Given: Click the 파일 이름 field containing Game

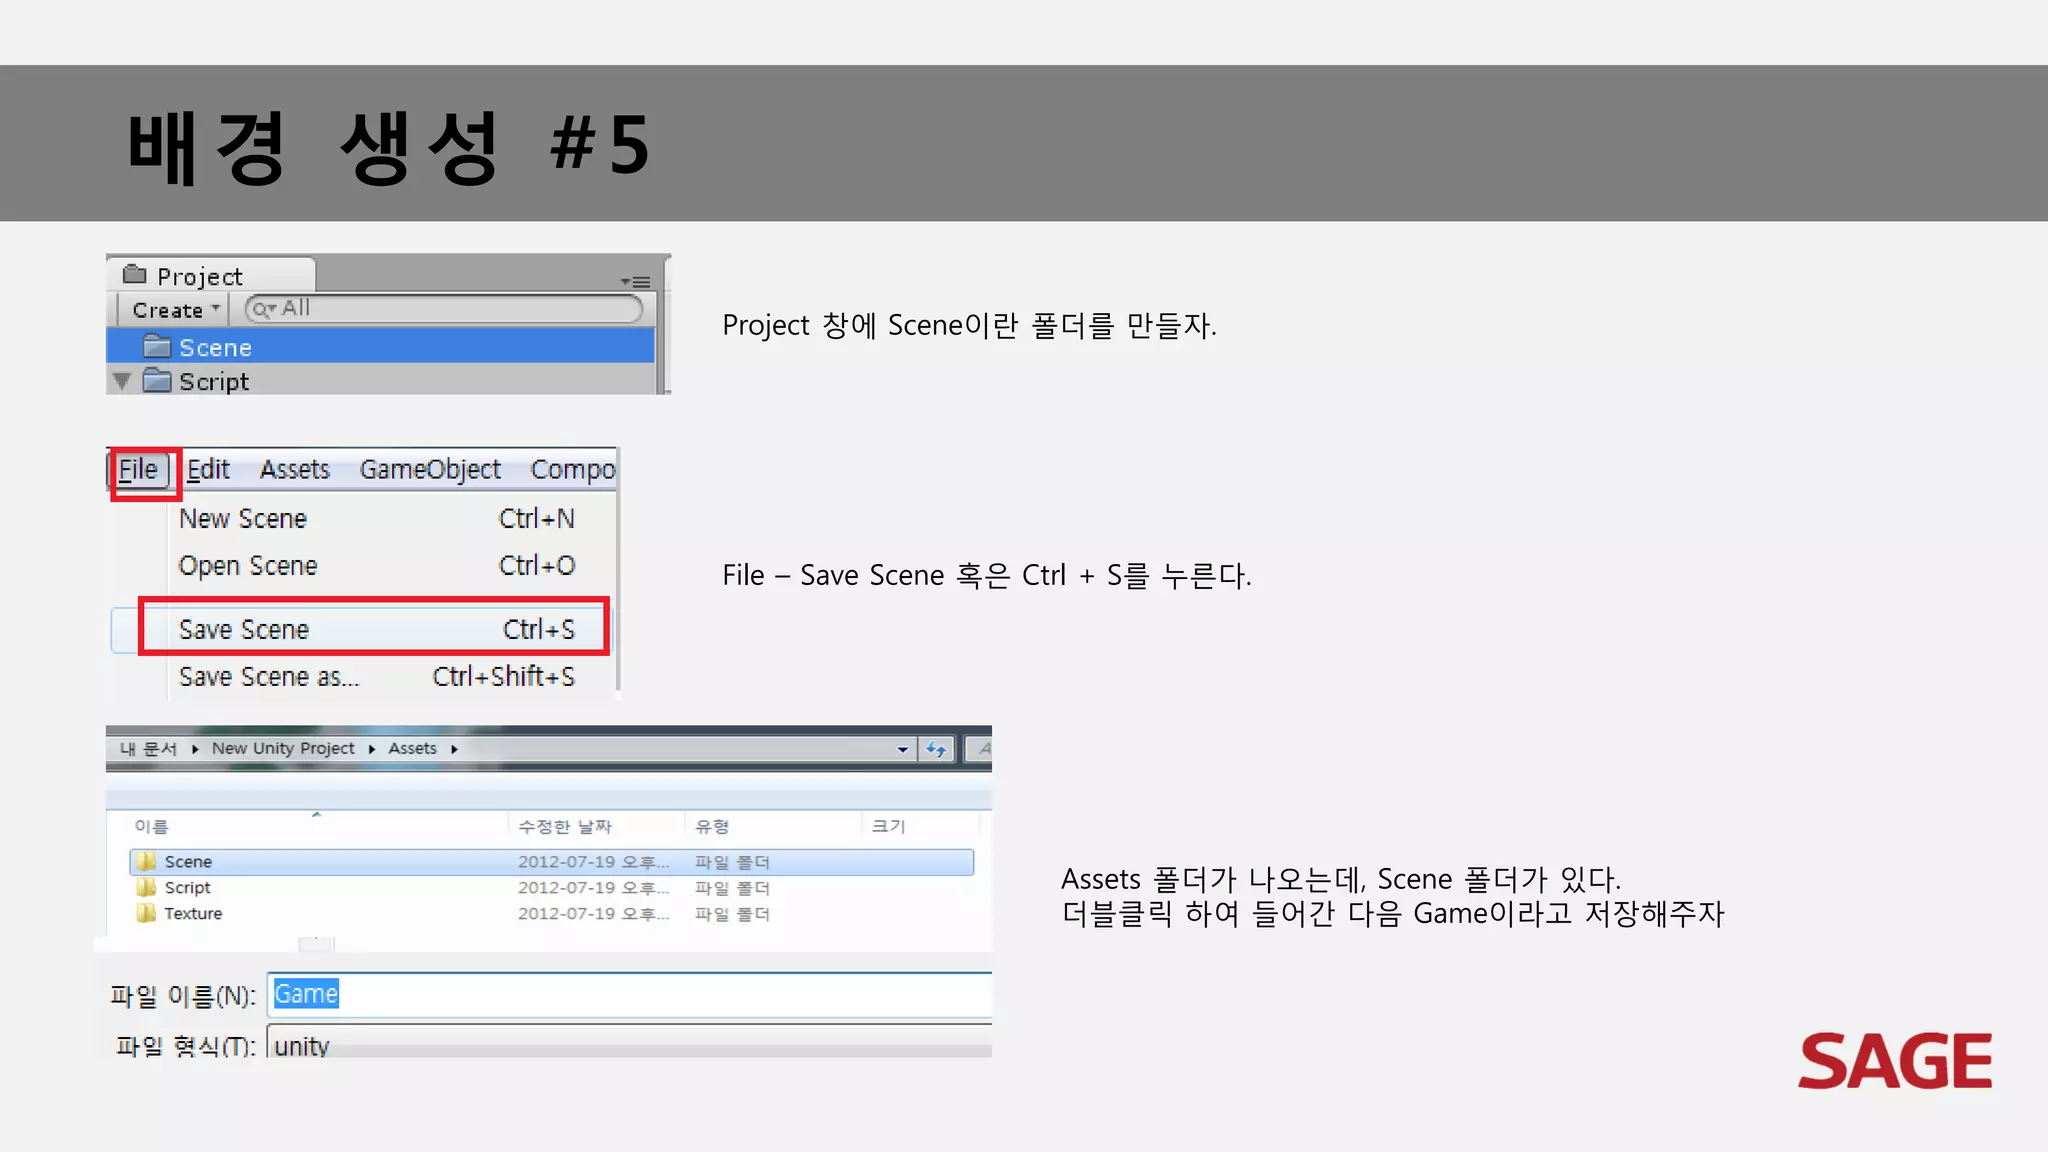Looking at the screenshot, I should coord(630,994).
